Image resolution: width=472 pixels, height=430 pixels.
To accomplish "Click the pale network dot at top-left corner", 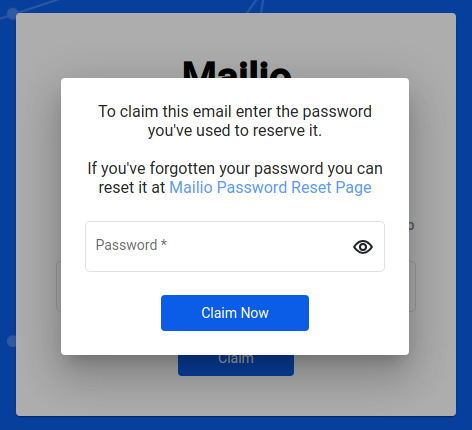I will tap(12, 13).
